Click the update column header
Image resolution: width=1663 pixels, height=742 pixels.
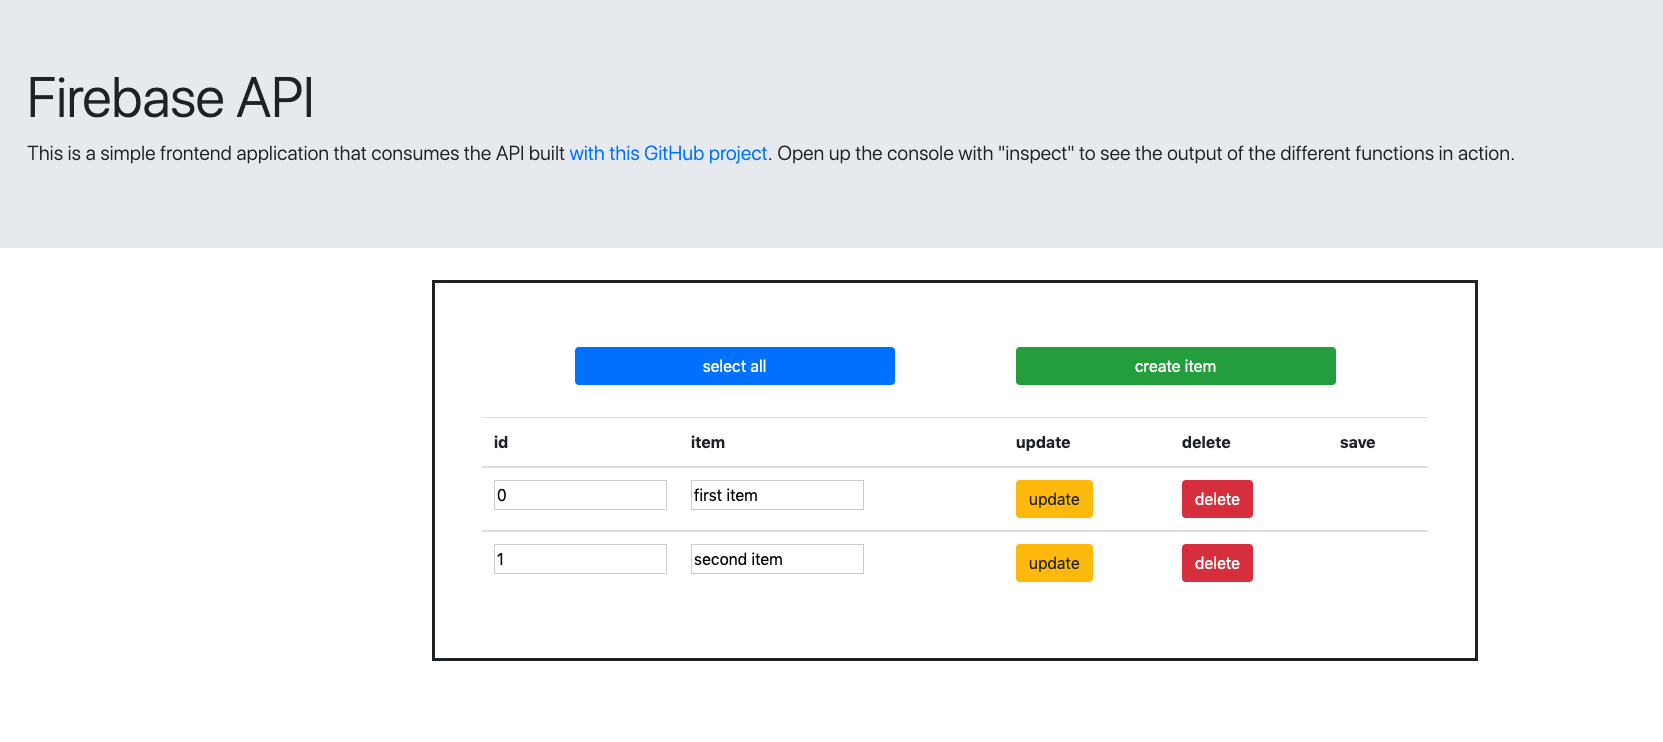1042,442
